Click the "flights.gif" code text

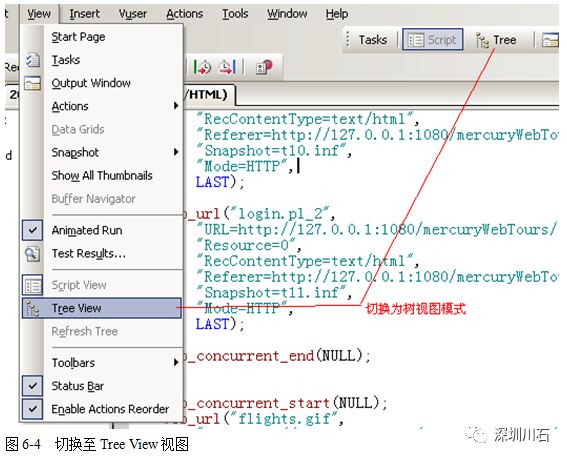tap(284, 419)
